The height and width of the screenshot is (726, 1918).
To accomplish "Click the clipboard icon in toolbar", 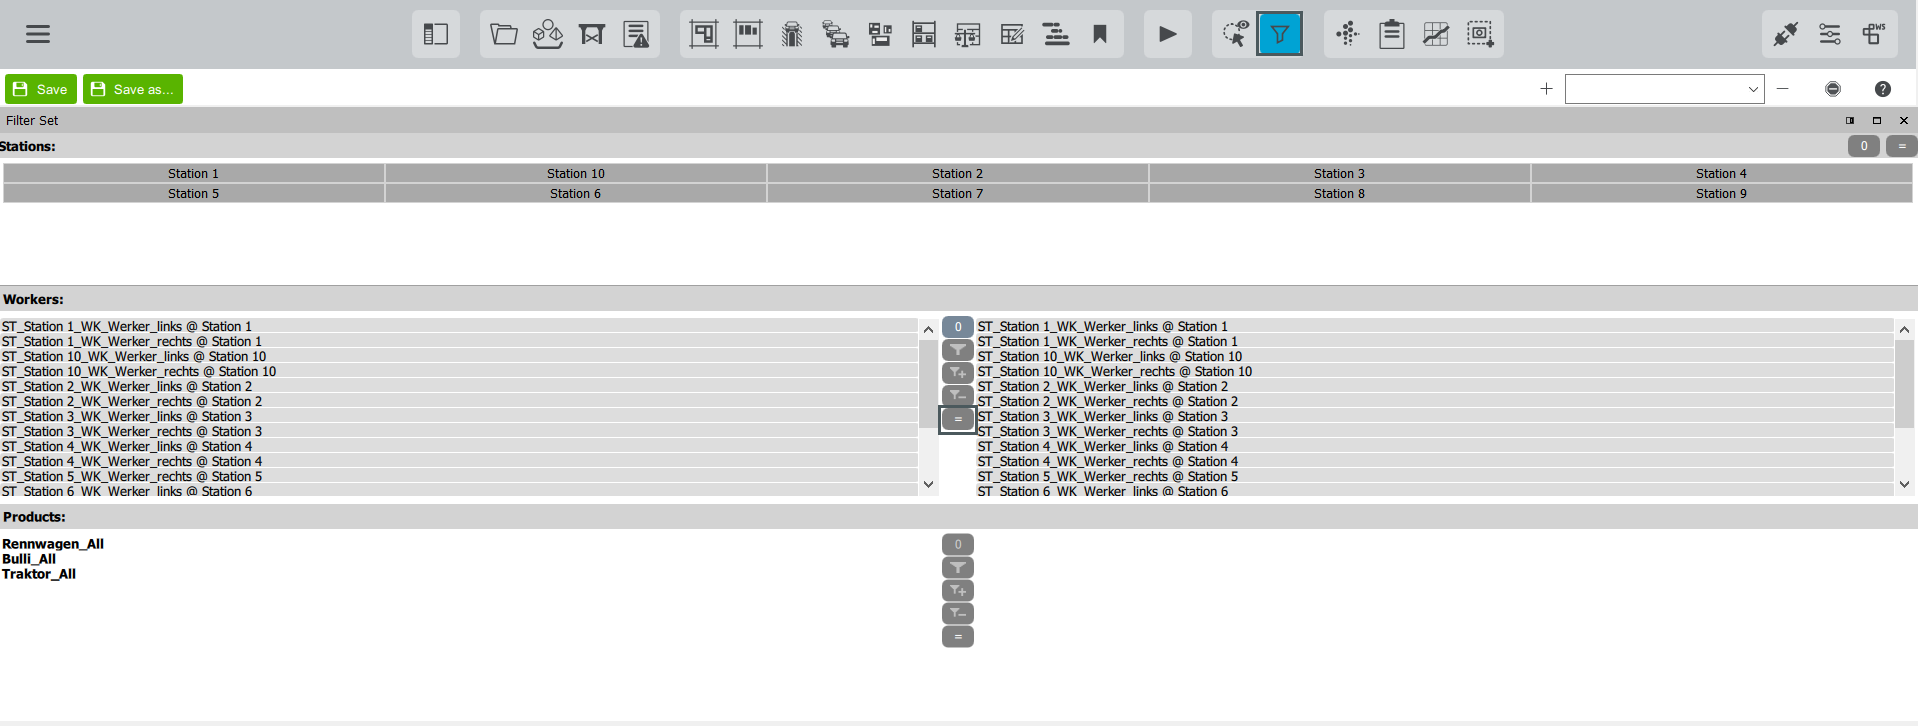I will pos(1391,34).
